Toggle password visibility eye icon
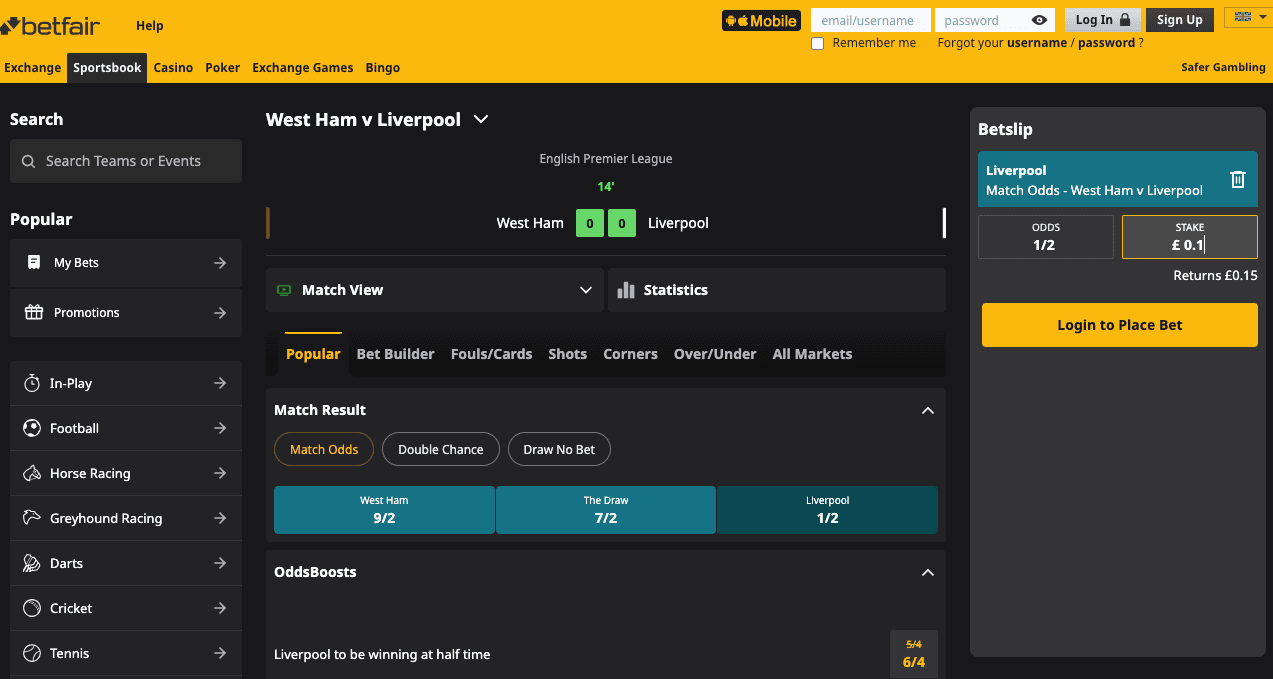Viewport: 1273px width, 679px height. [x=1039, y=20]
